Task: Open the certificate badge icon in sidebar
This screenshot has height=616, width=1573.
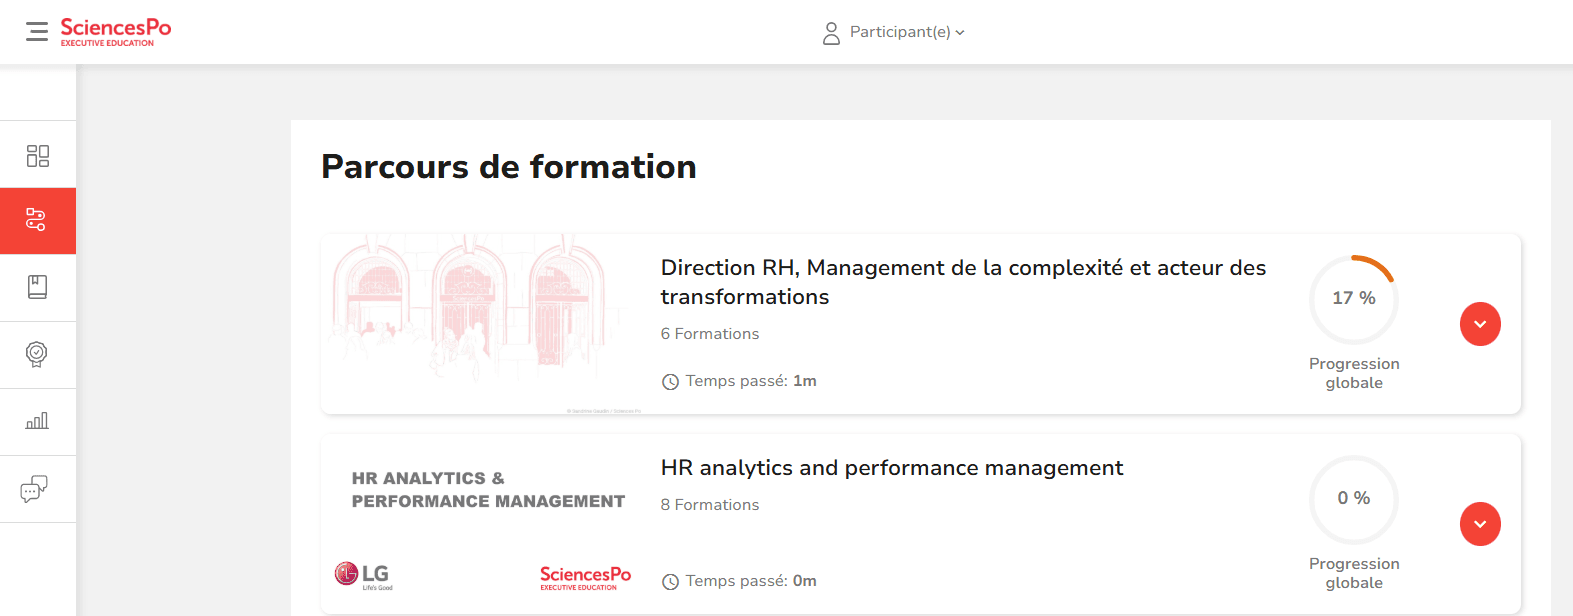Action: pyautogui.click(x=37, y=354)
